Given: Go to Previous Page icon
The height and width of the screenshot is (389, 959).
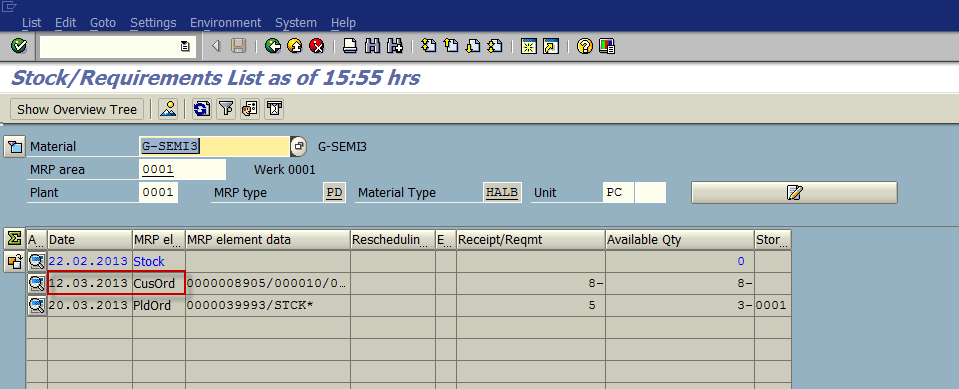Looking at the screenshot, I should 451,46.
